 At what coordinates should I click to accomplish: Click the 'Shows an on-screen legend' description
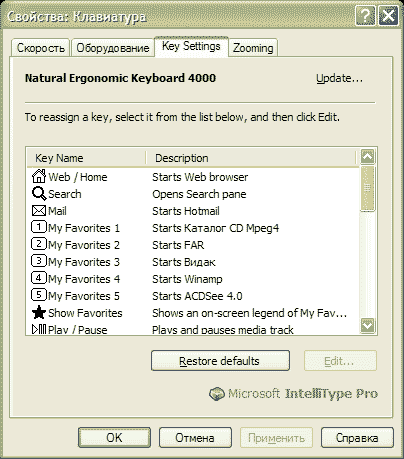pos(250,313)
